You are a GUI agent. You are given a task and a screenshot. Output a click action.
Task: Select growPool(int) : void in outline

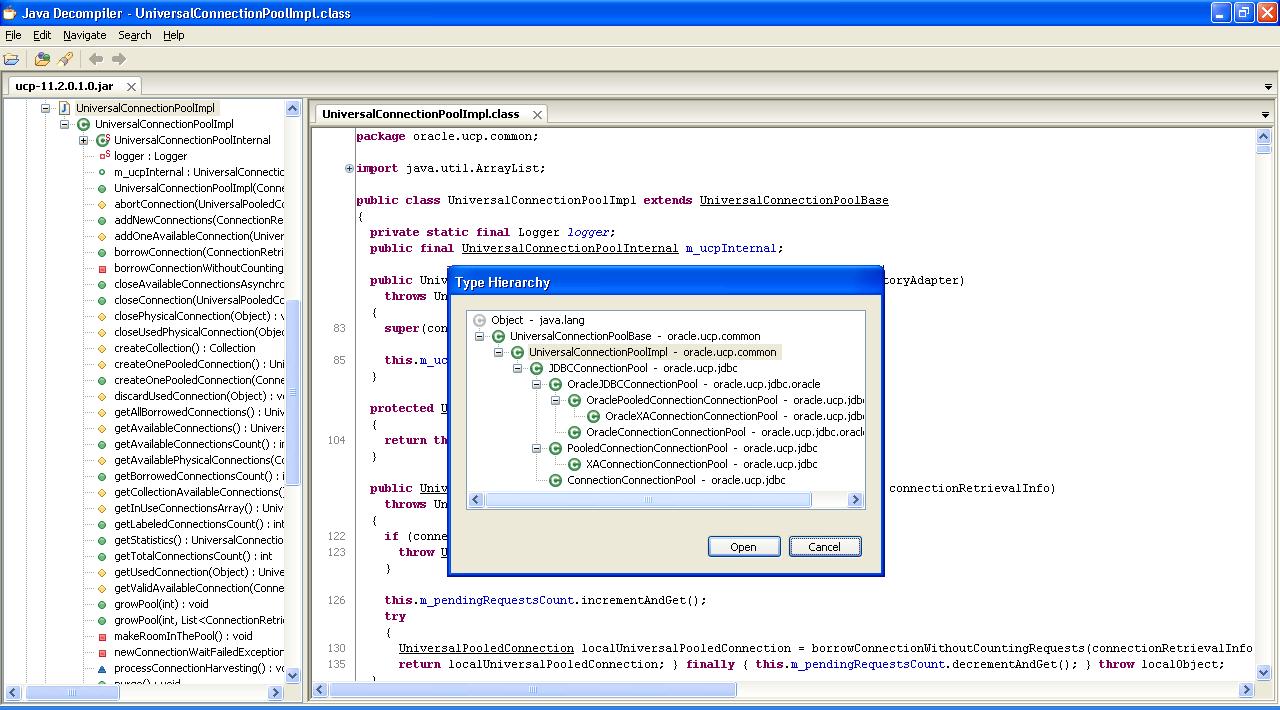coord(161,604)
